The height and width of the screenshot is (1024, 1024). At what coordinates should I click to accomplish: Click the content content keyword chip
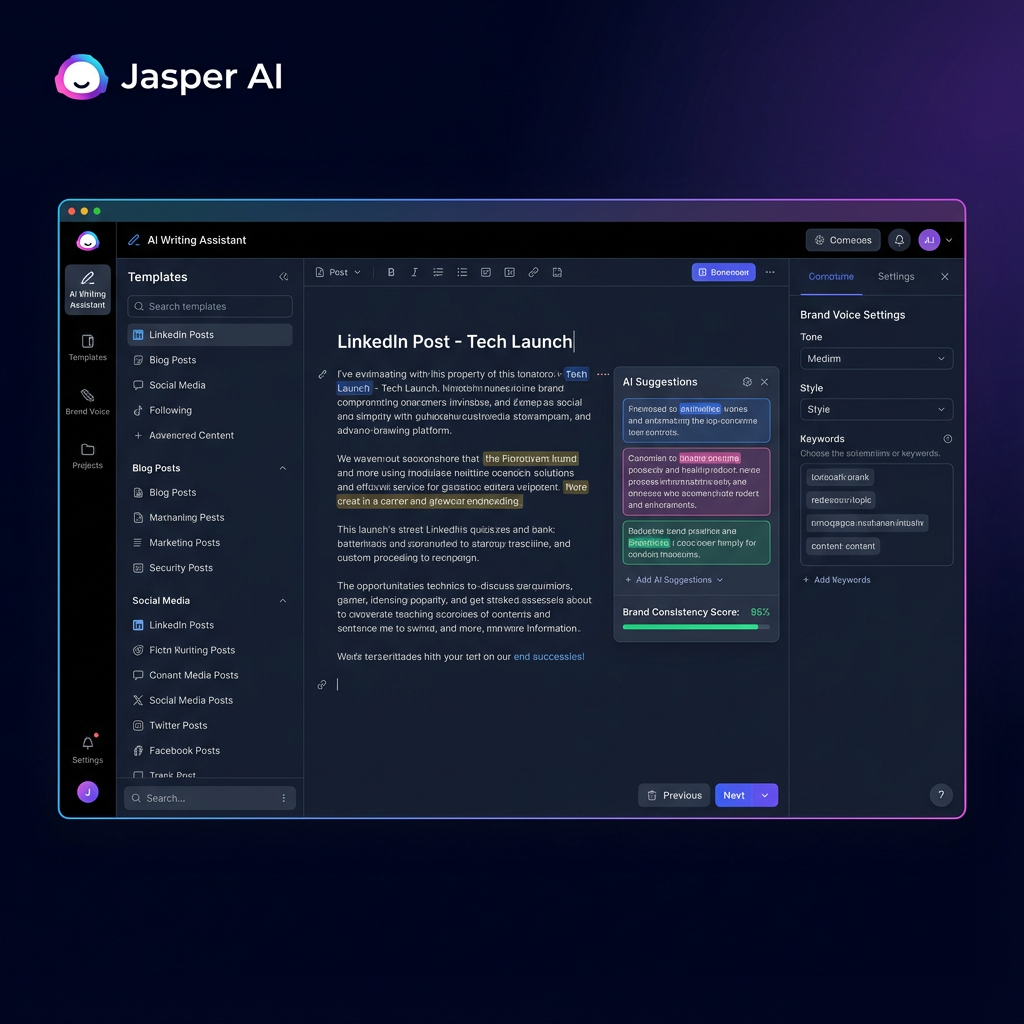[x=842, y=546]
